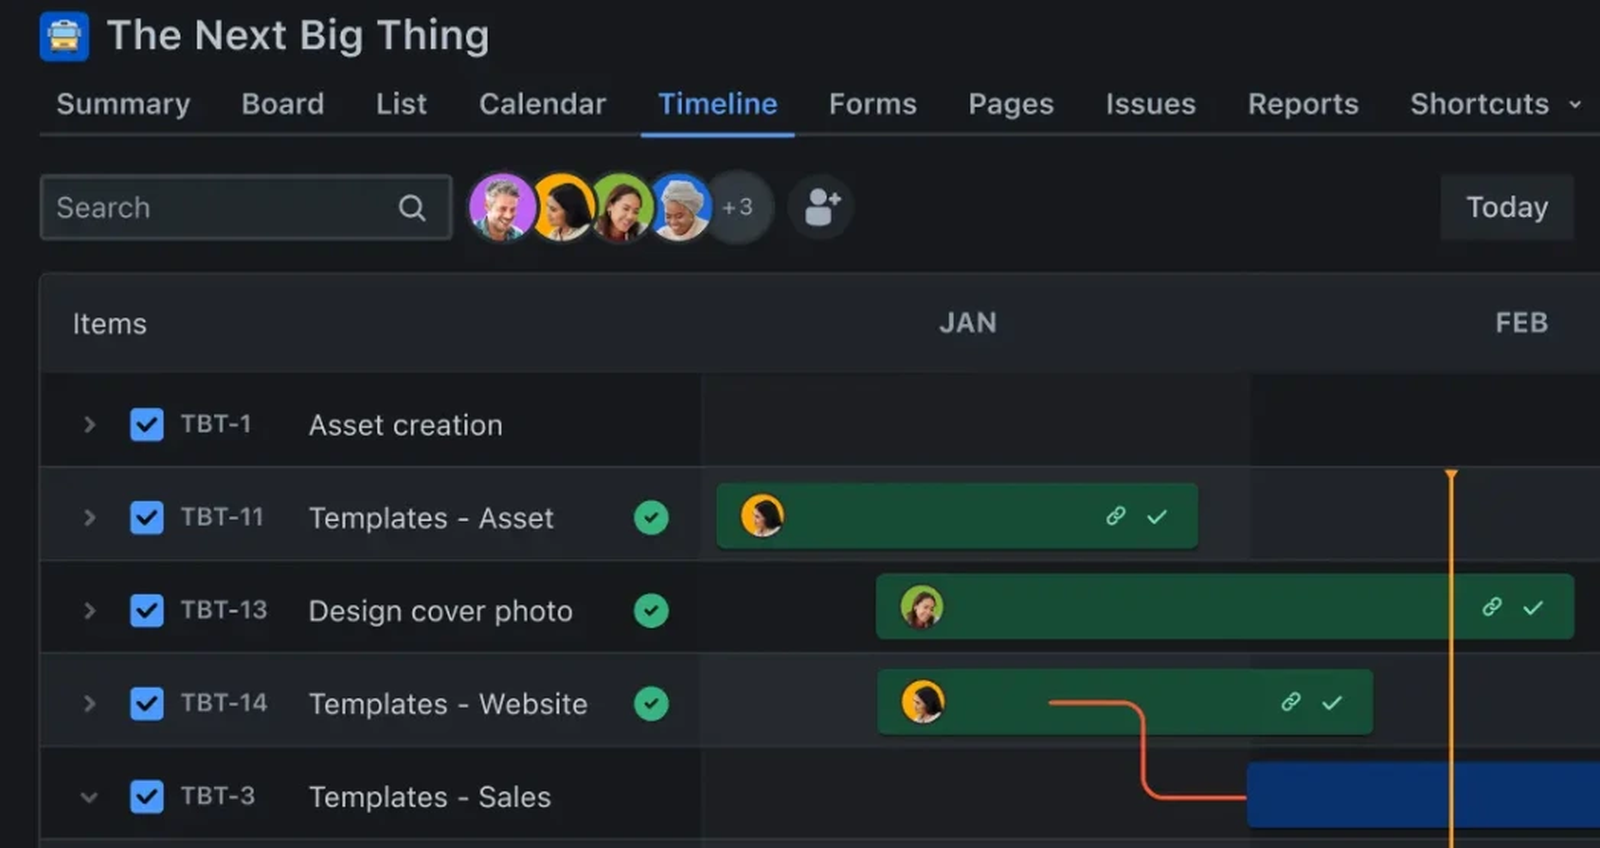1600x848 pixels.
Task: Expand the TBT-11 Templates - Asset row
Action: pos(89,517)
